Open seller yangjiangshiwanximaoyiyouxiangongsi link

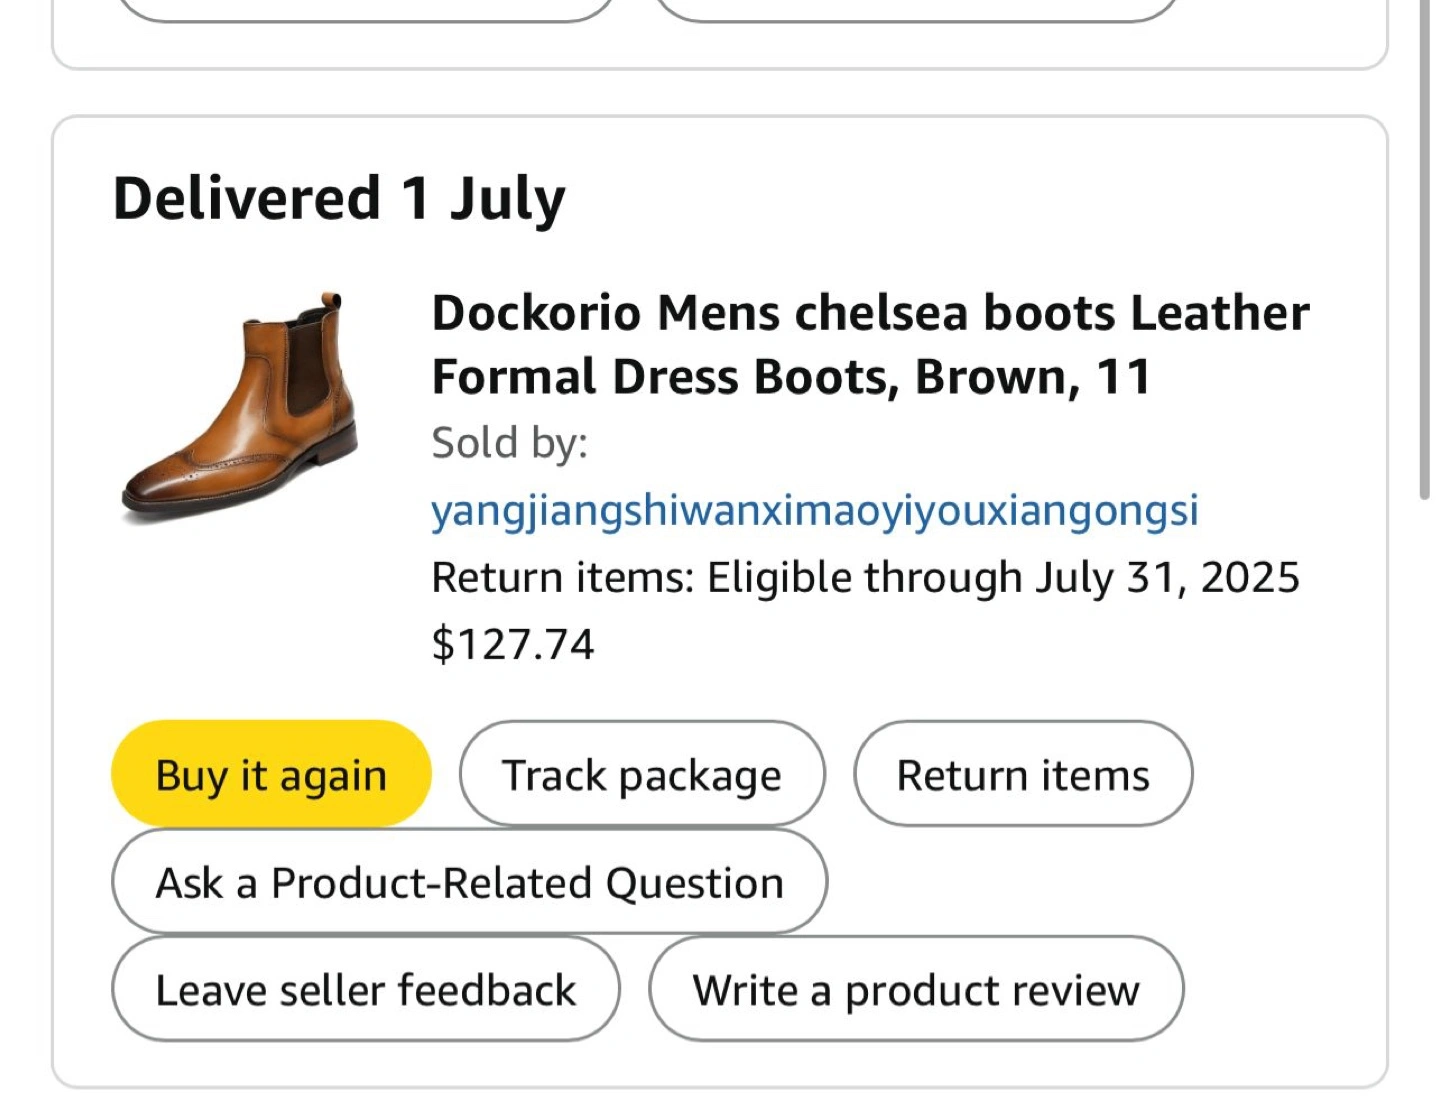click(815, 510)
